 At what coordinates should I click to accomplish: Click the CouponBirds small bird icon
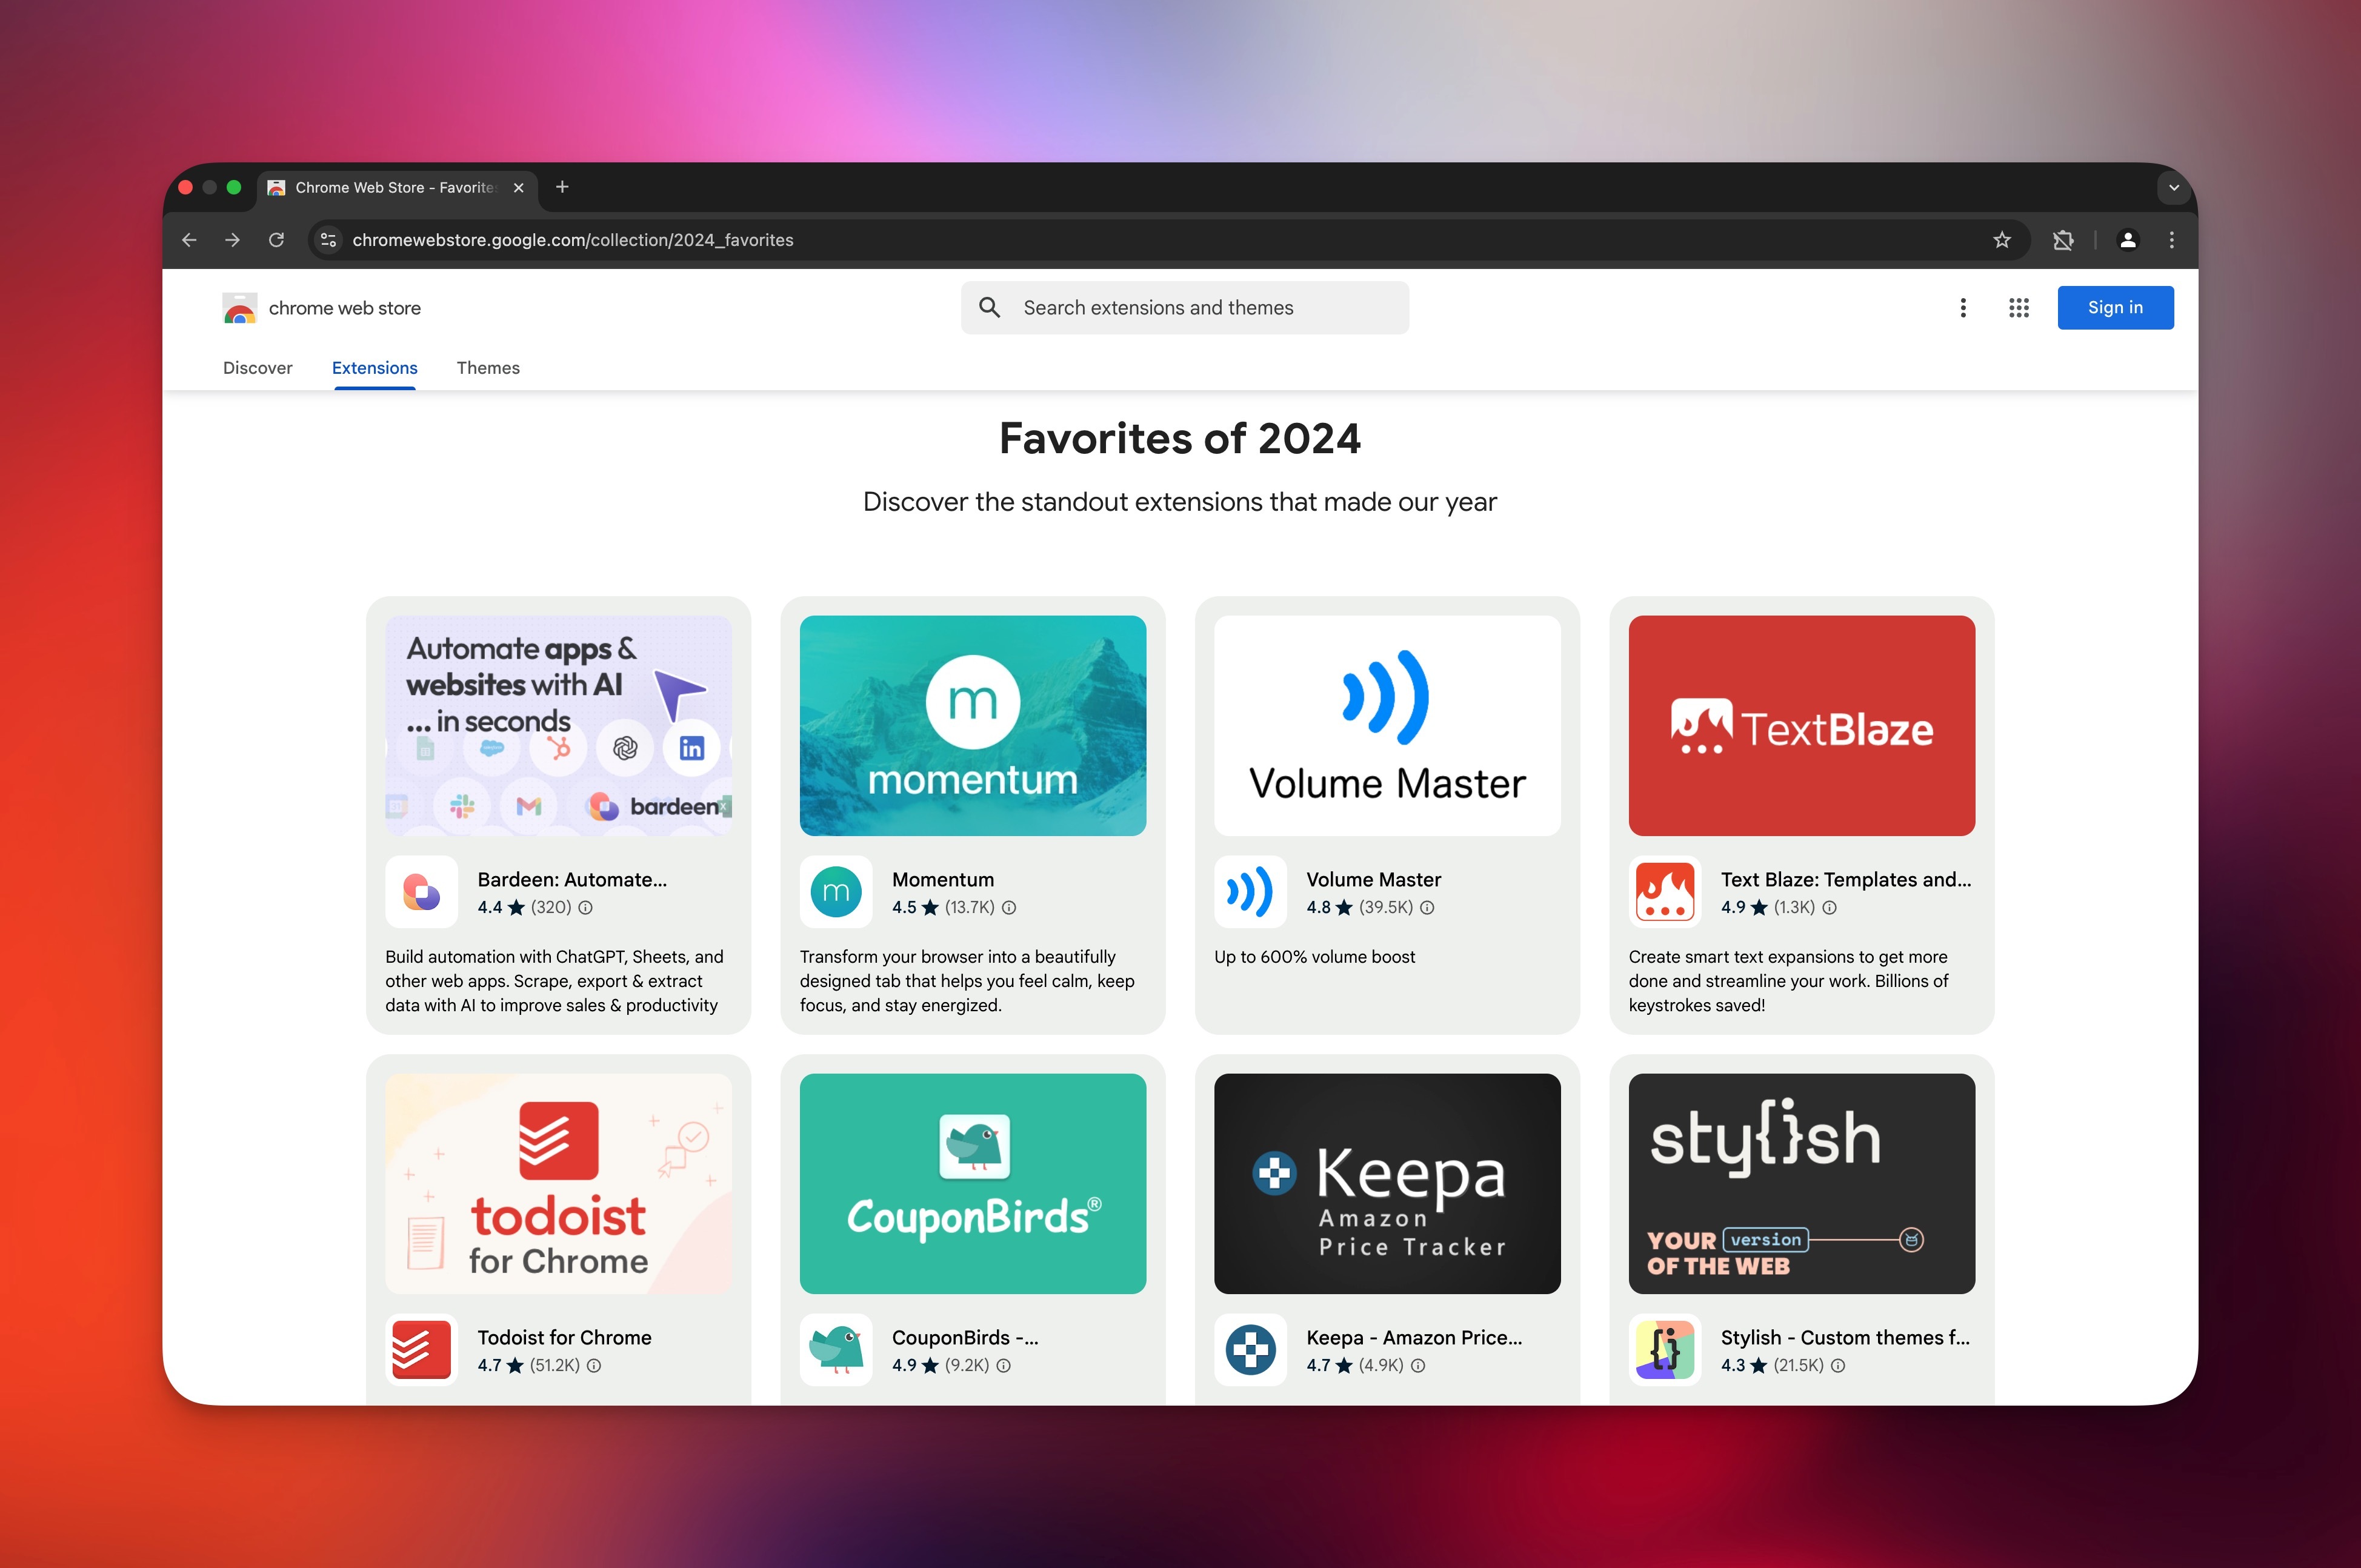[x=836, y=1350]
